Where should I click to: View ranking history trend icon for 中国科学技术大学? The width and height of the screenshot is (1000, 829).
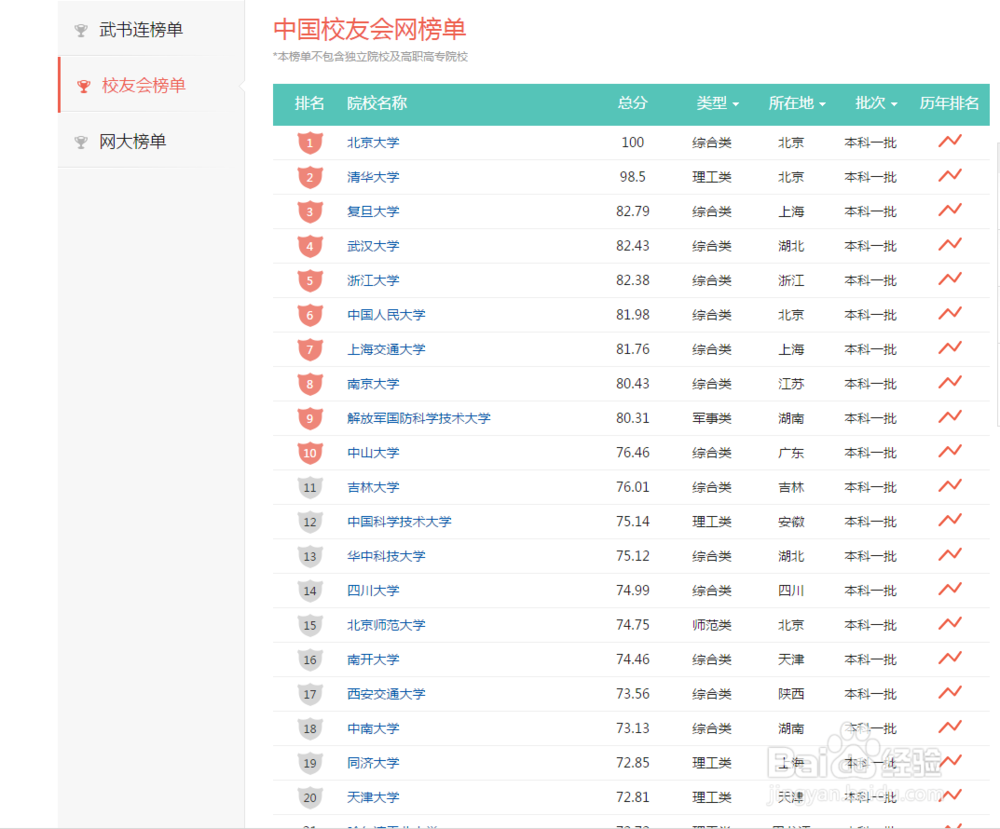950,520
